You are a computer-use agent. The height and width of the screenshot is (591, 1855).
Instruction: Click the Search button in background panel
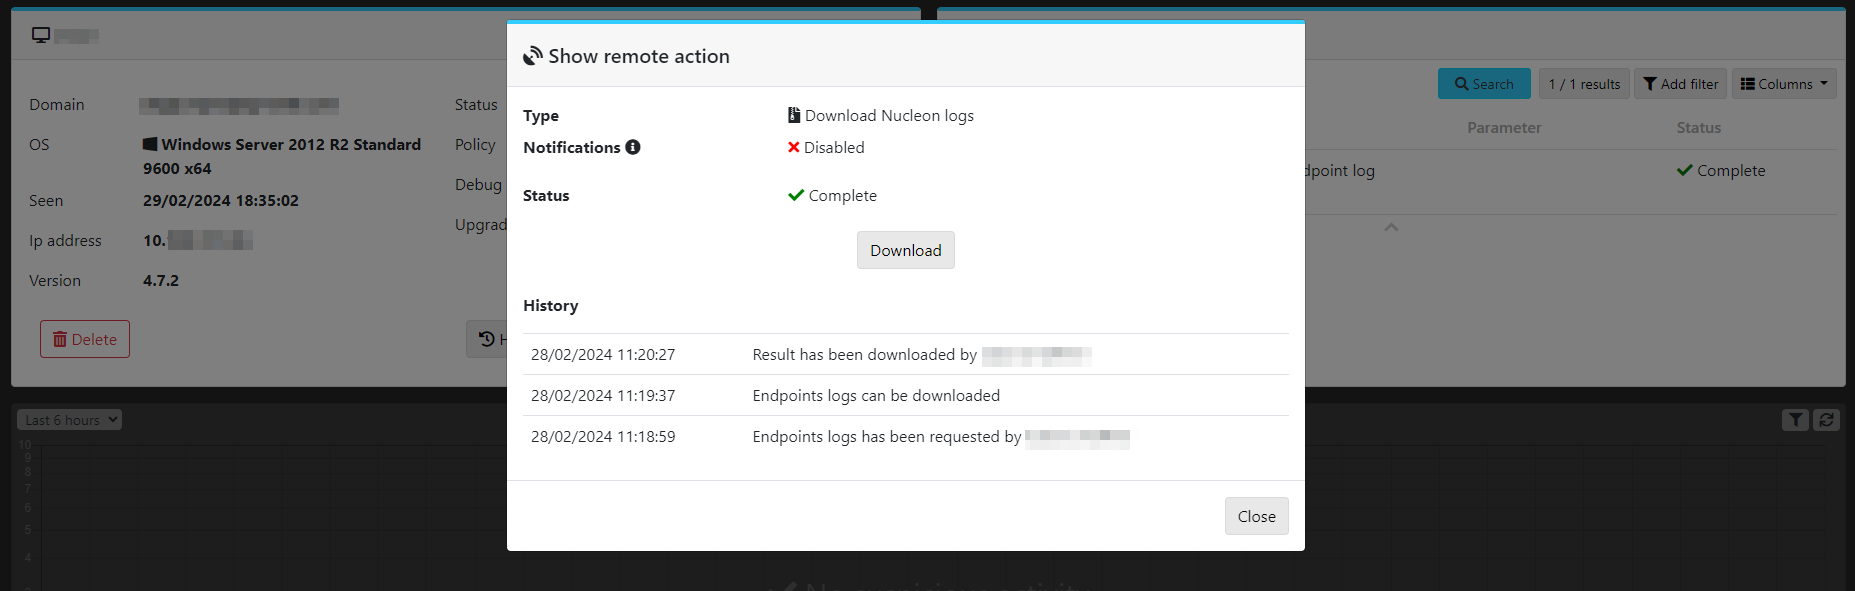[1484, 84]
